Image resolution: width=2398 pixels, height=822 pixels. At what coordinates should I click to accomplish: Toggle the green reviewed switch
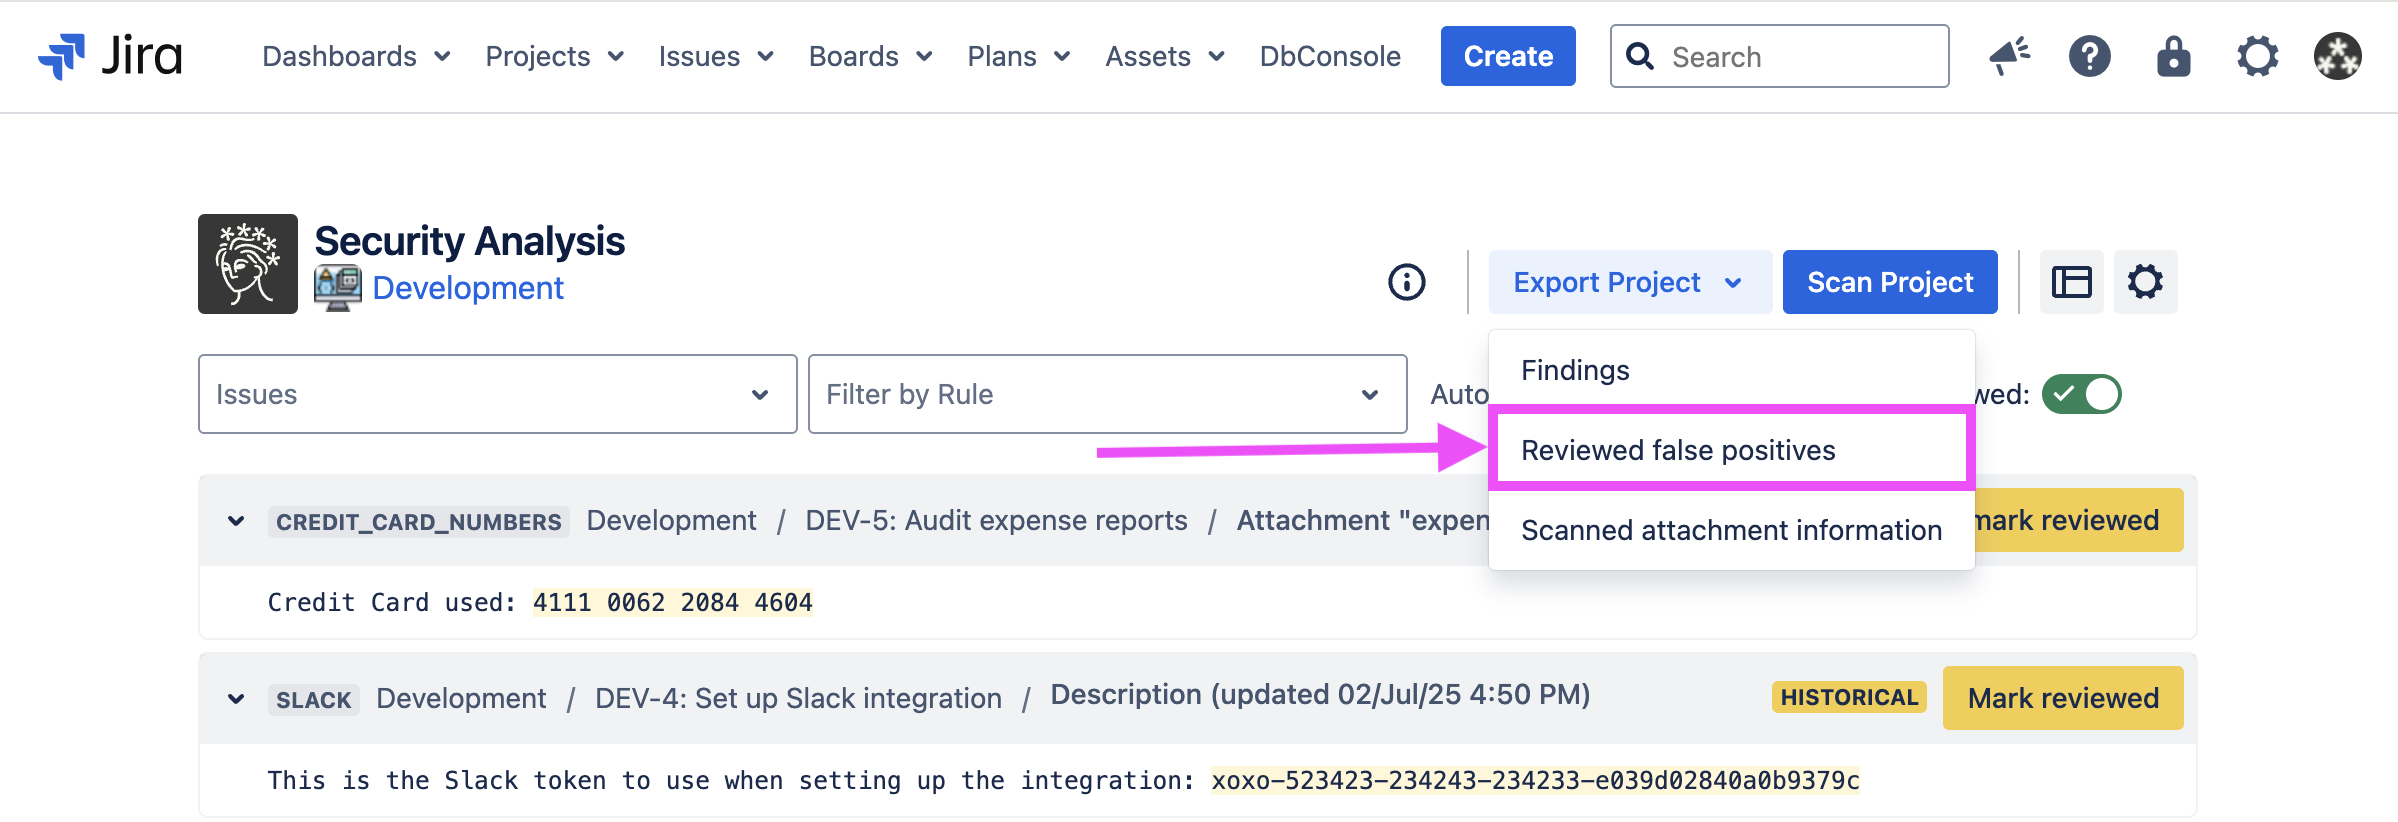coord(2081,394)
